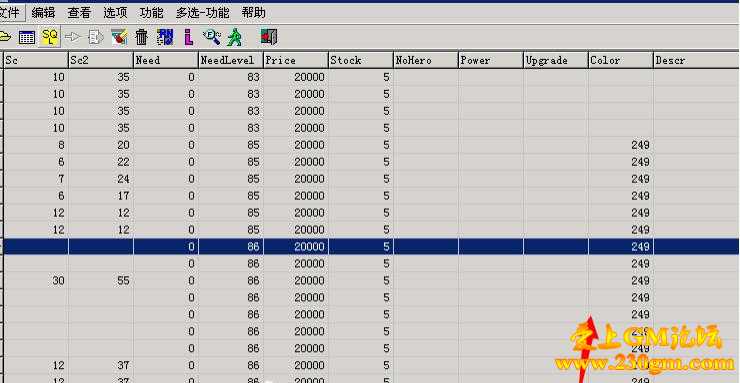The image size is (740, 383).
Task: Click the magenta 'i' information icon
Action: [x=189, y=37]
